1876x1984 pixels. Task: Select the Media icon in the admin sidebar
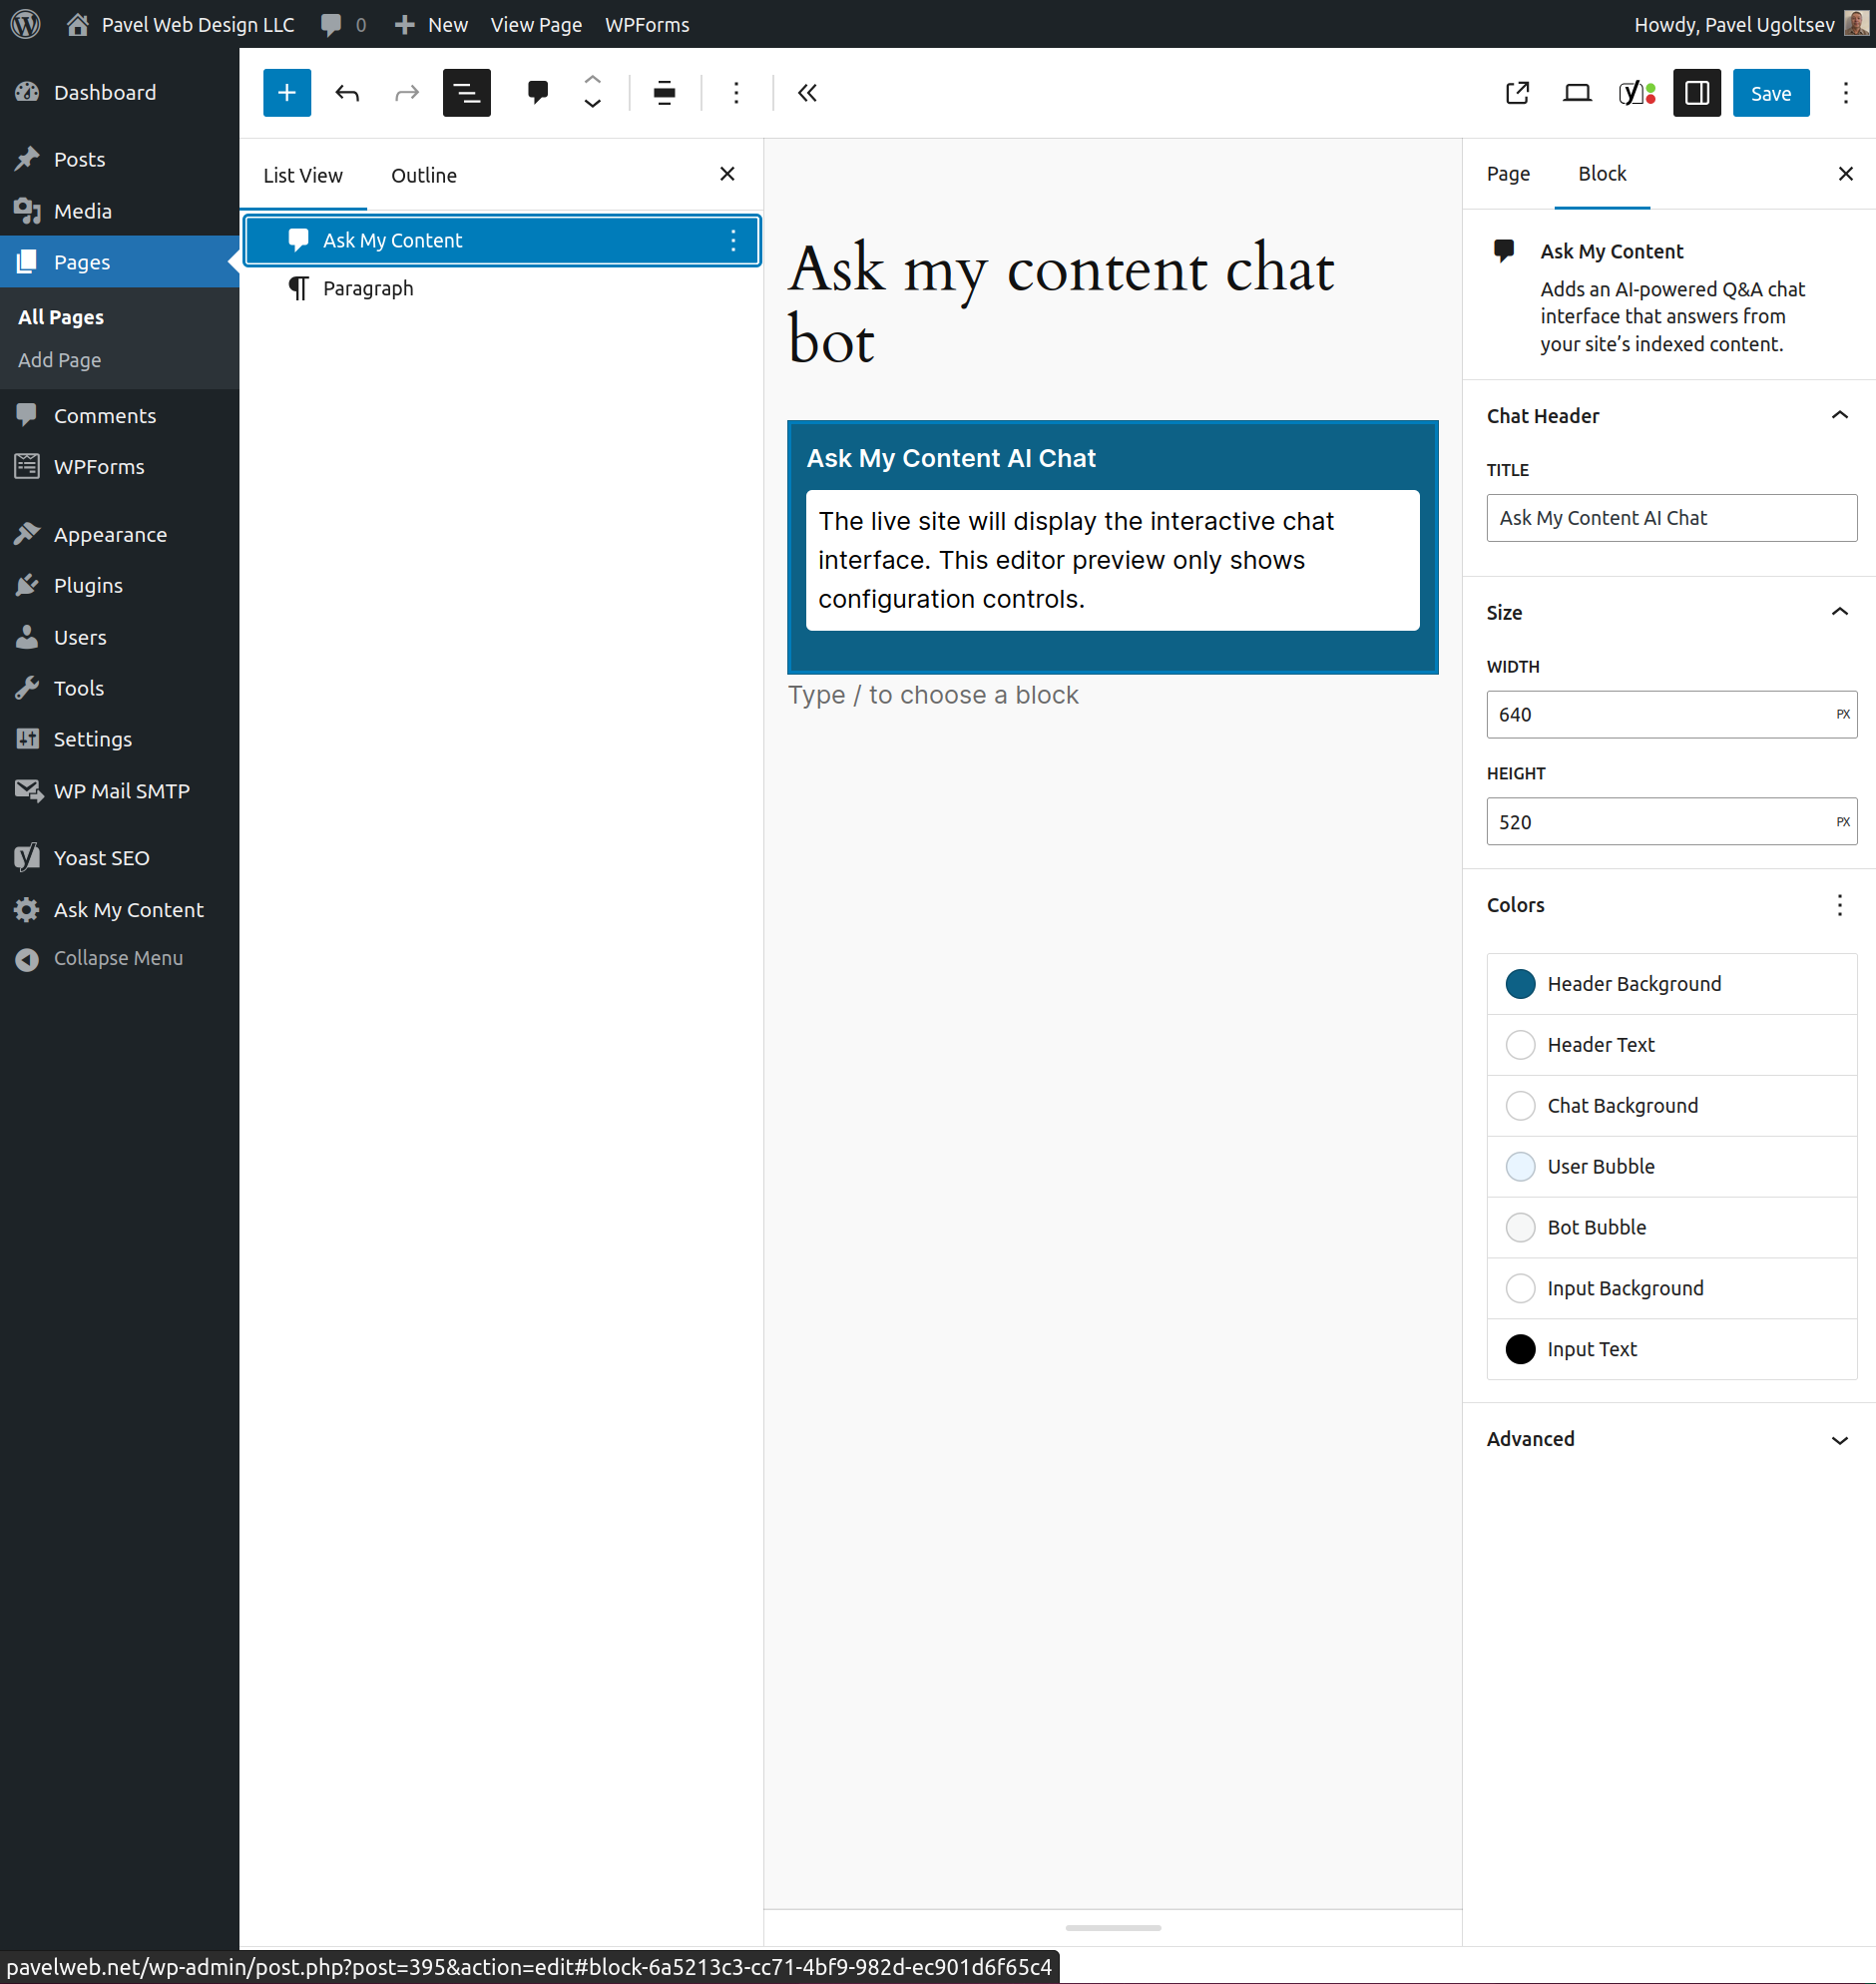point(29,210)
